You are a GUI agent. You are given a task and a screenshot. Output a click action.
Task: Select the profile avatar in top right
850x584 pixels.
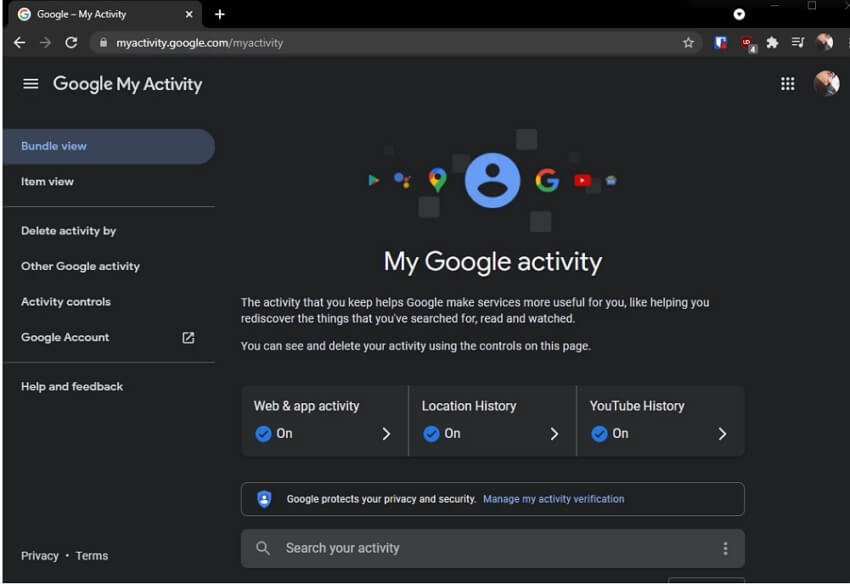(826, 84)
